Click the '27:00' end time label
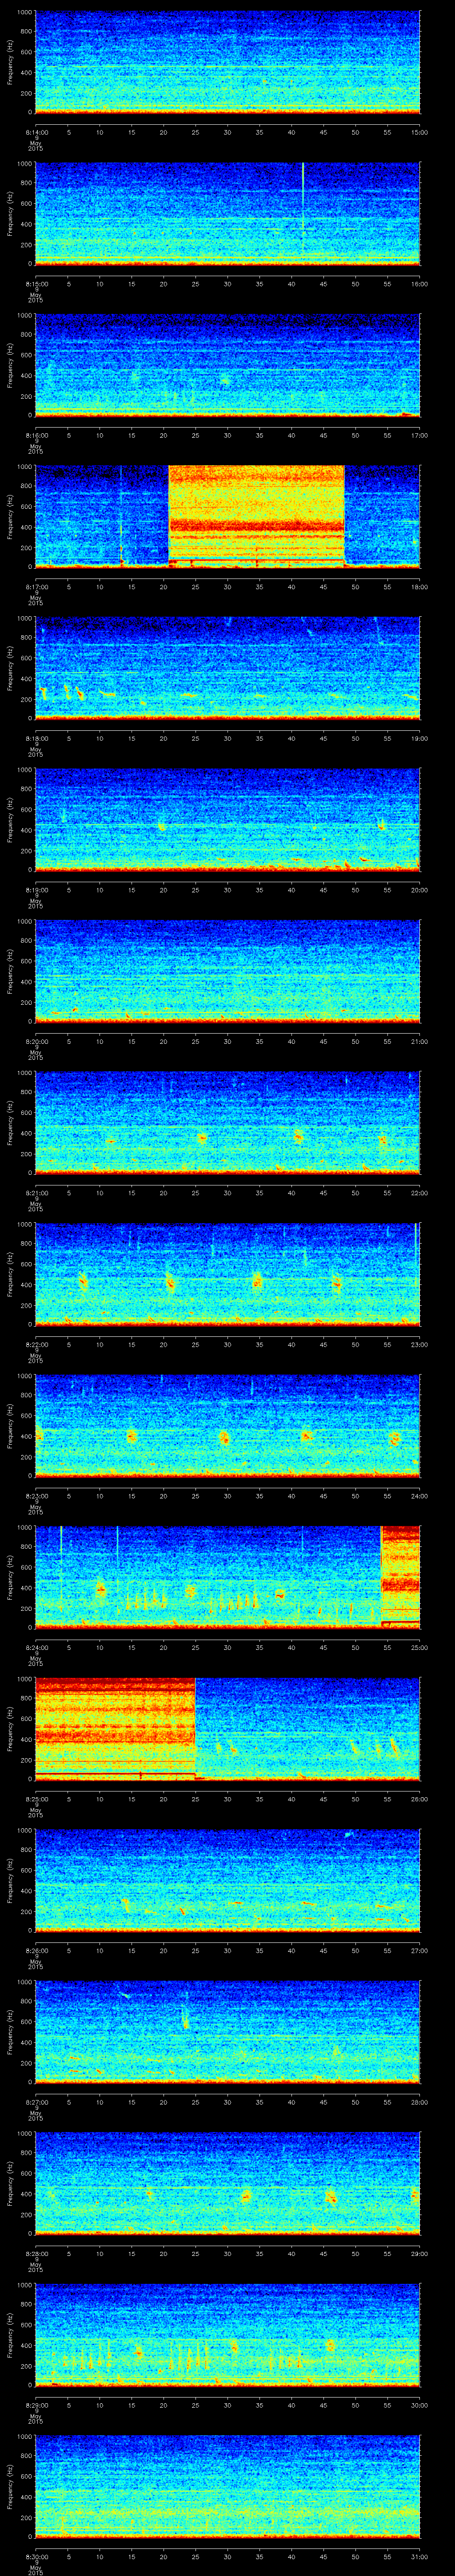The width and height of the screenshot is (455, 2576). (419, 1949)
